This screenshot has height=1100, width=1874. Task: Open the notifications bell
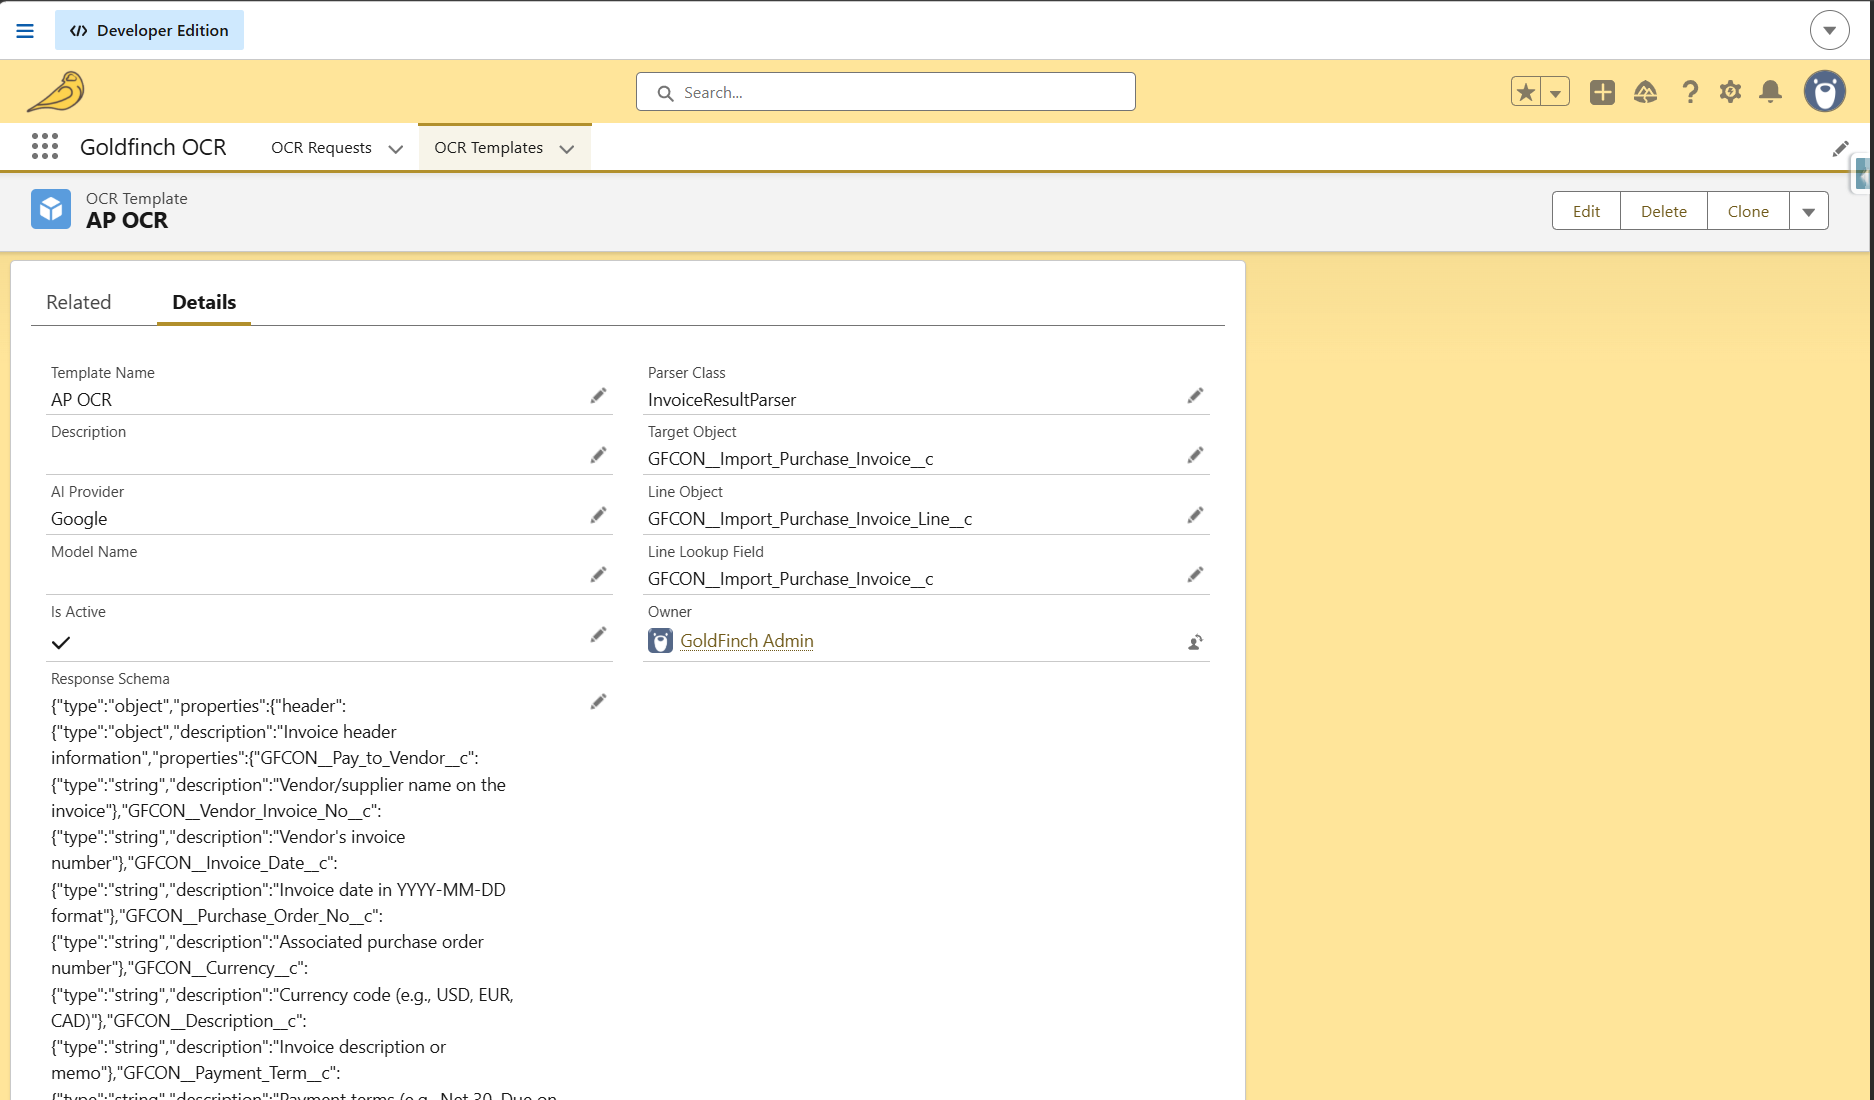click(1770, 92)
